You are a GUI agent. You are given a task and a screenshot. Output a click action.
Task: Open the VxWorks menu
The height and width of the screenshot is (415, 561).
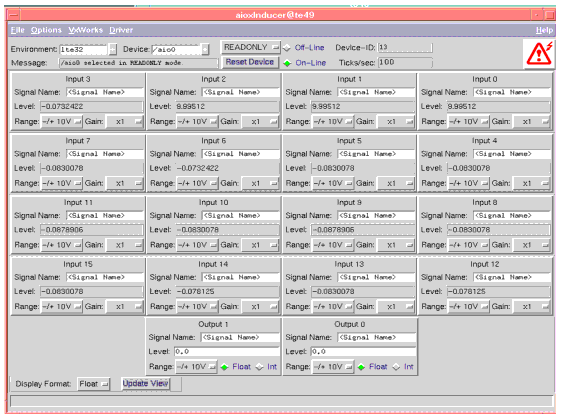[86, 30]
